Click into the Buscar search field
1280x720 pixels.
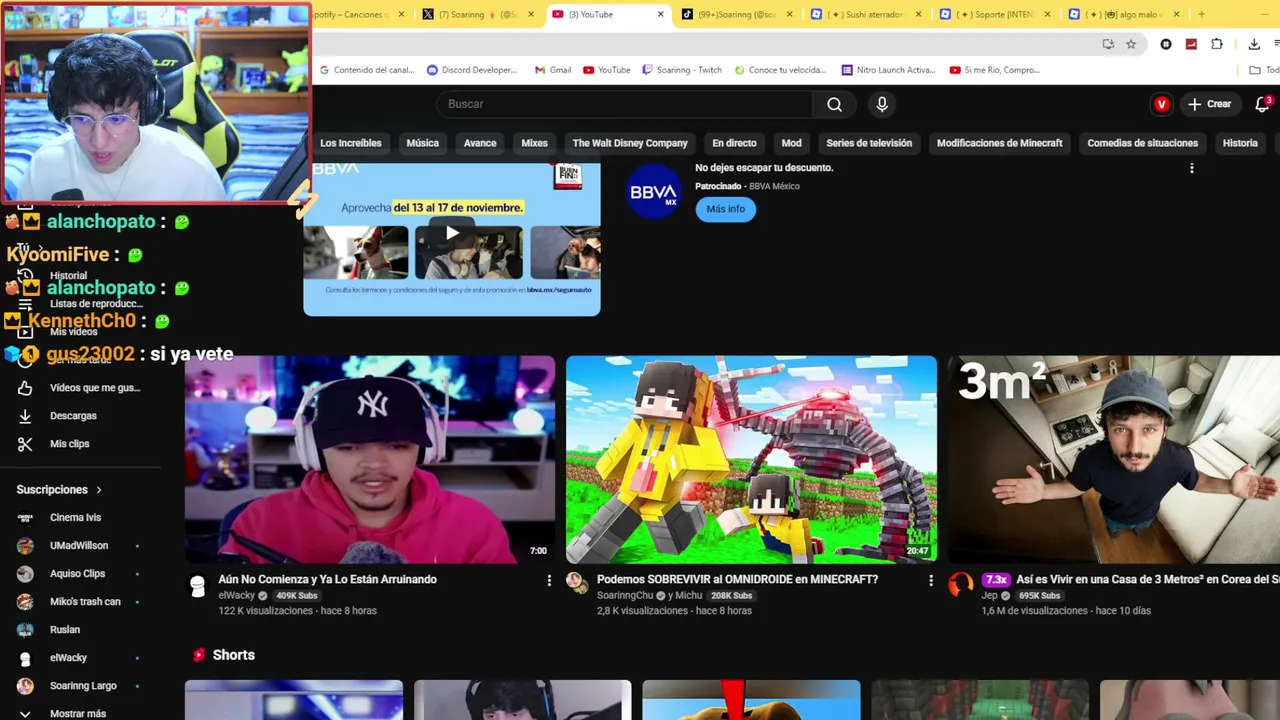626,104
